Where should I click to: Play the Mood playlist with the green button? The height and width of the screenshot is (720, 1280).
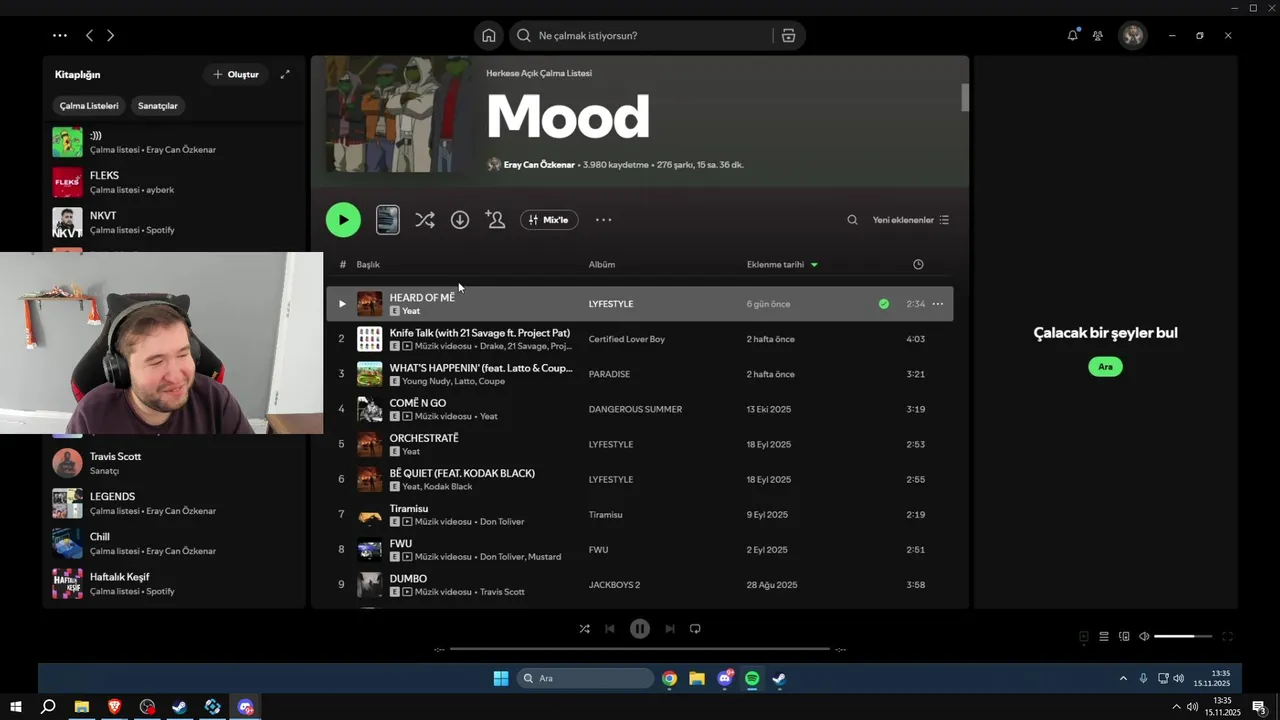click(x=343, y=220)
